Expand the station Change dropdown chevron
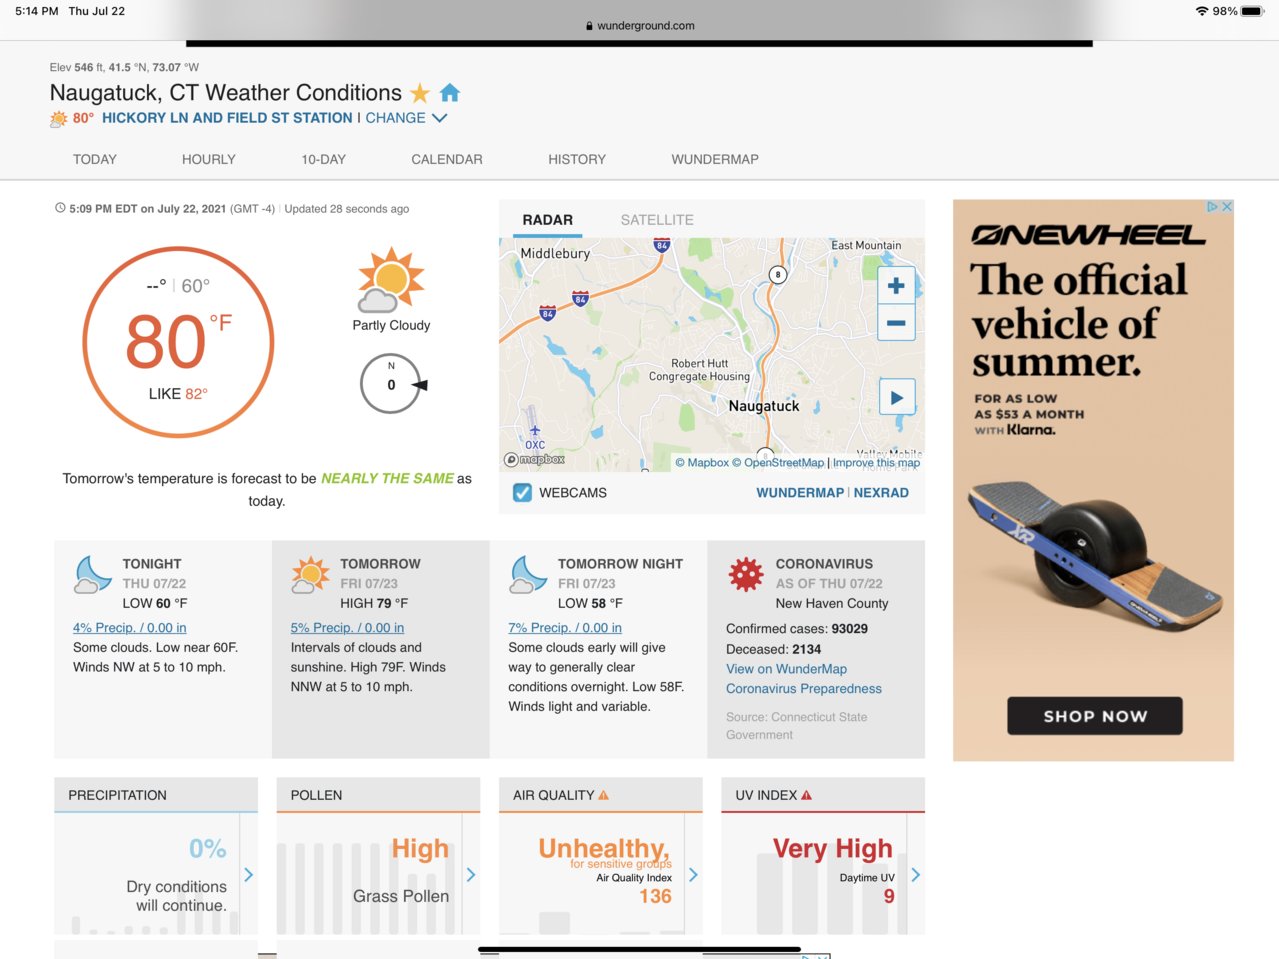 [x=439, y=118]
